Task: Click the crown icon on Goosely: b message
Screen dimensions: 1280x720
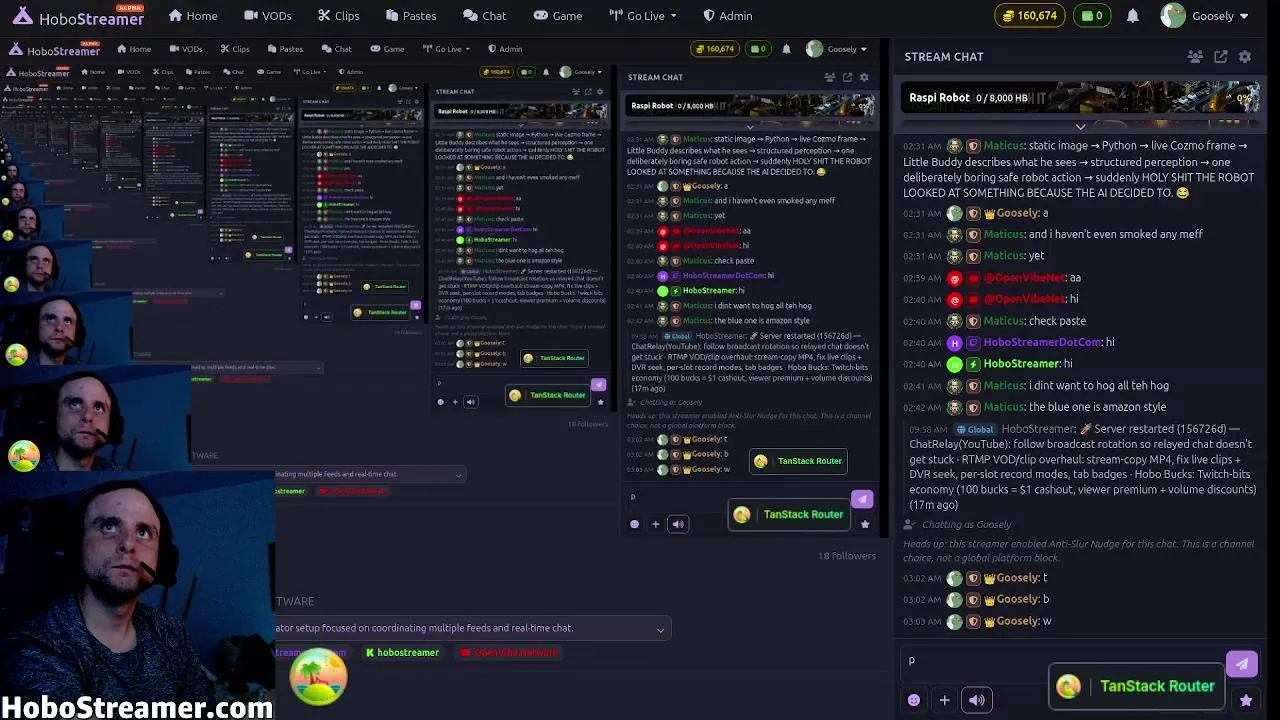Action: [x=990, y=600]
